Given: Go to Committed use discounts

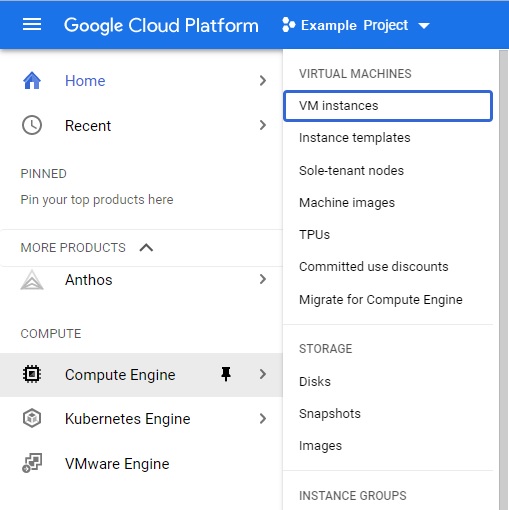Looking at the screenshot, I should tap(374, 267).
